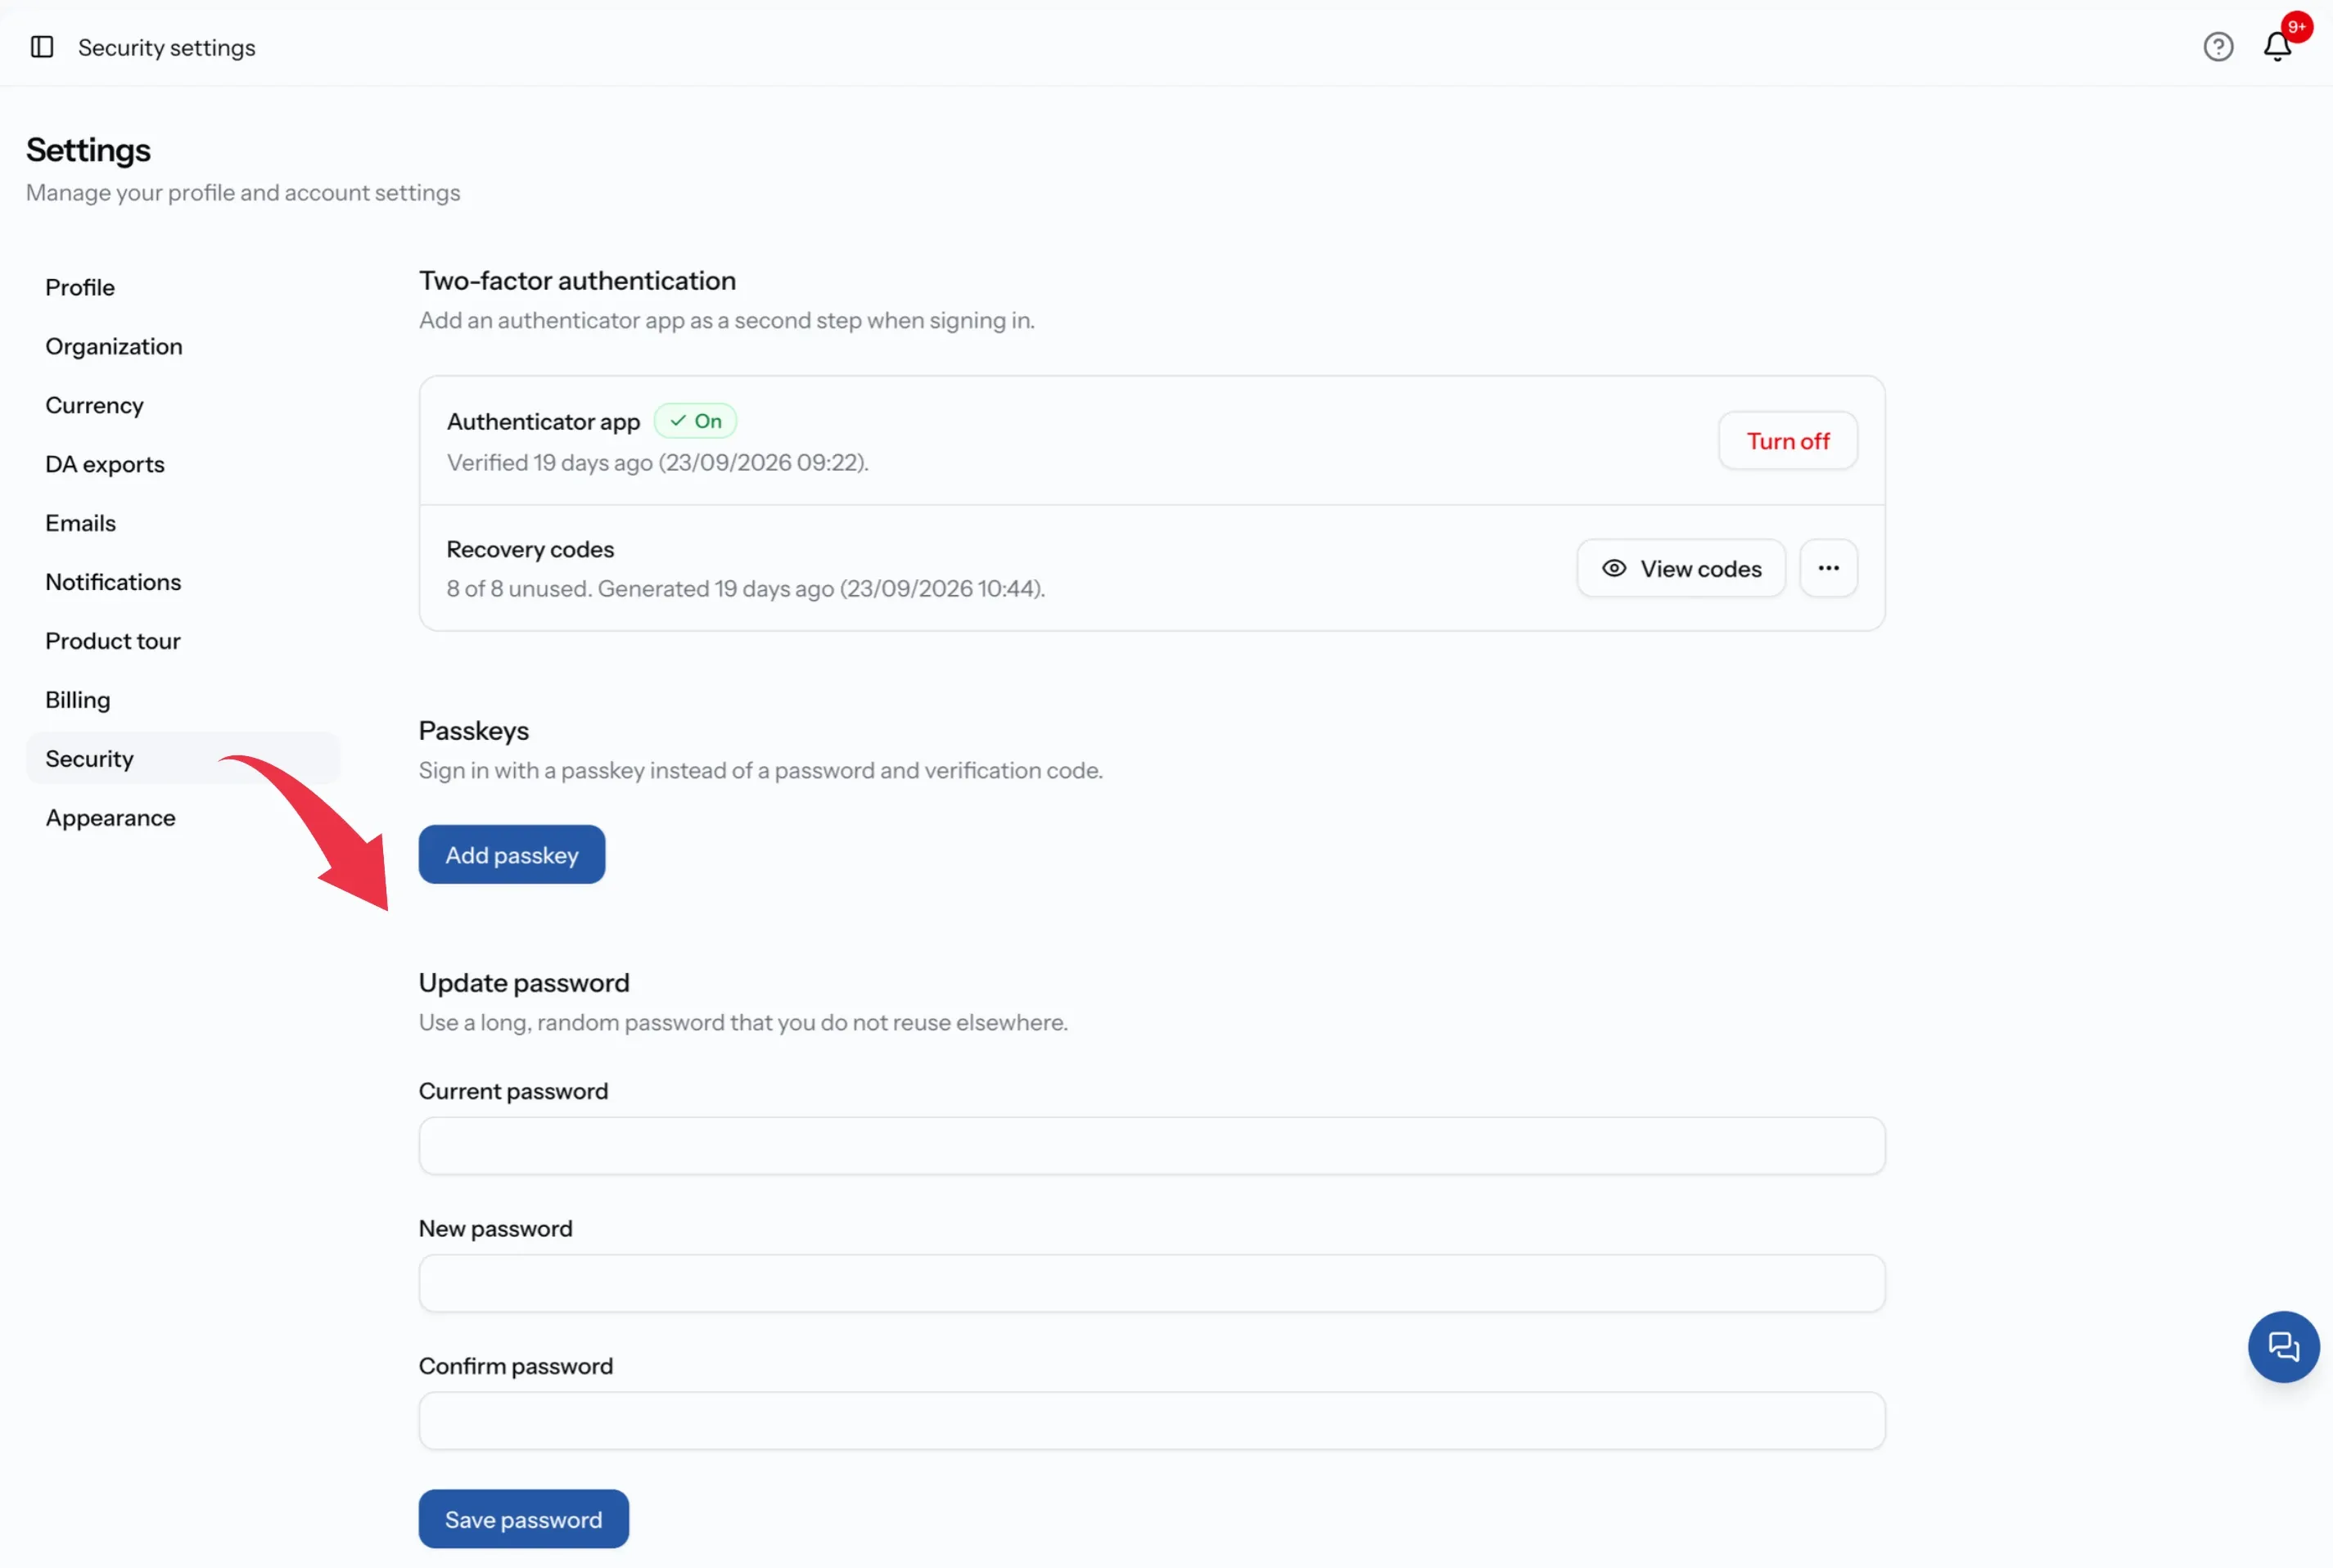Open the help question mark icon
Screen dimensions: 2333x1568
click(x=2218, y=47)
